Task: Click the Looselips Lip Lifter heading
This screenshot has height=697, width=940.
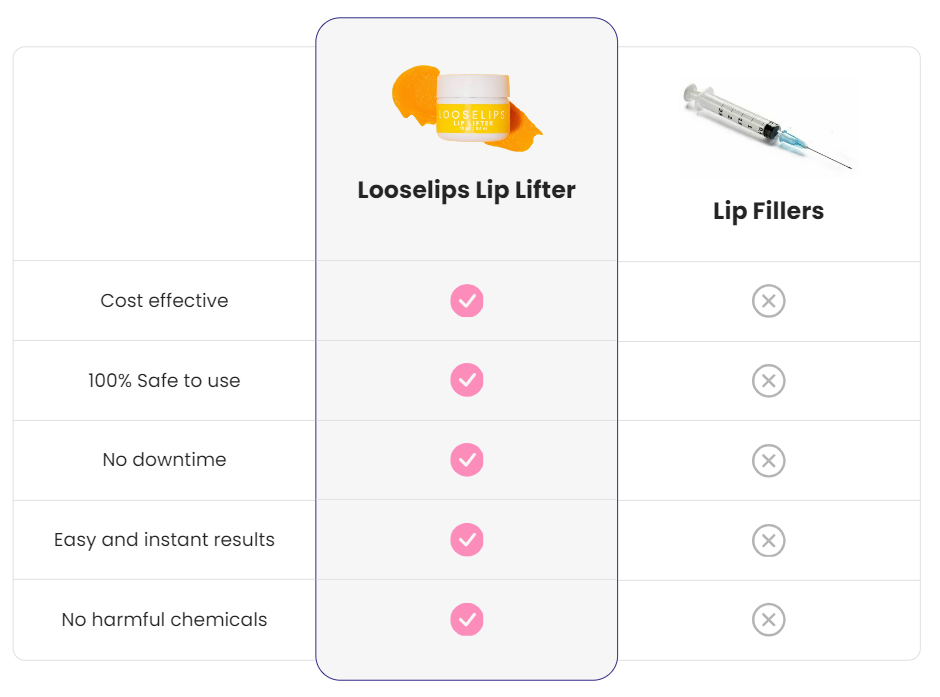Action: click(x=466, y=190)
